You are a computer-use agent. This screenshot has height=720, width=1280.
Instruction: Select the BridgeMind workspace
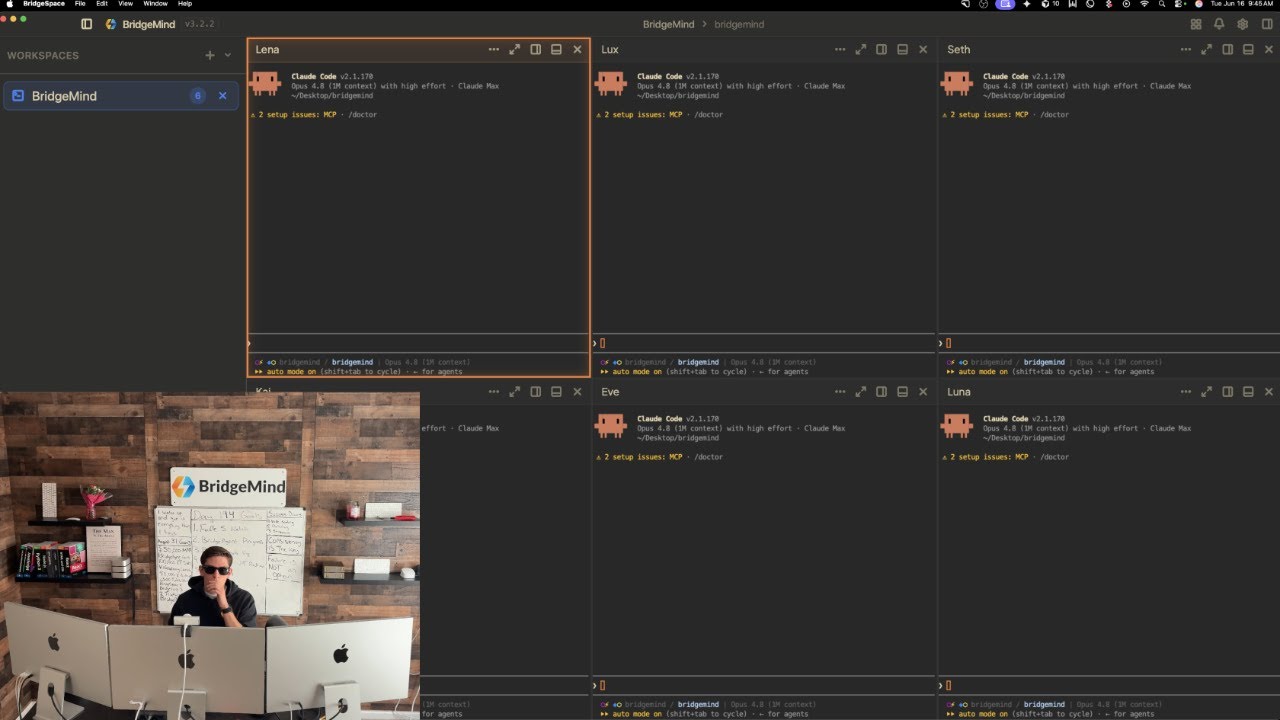121,96
